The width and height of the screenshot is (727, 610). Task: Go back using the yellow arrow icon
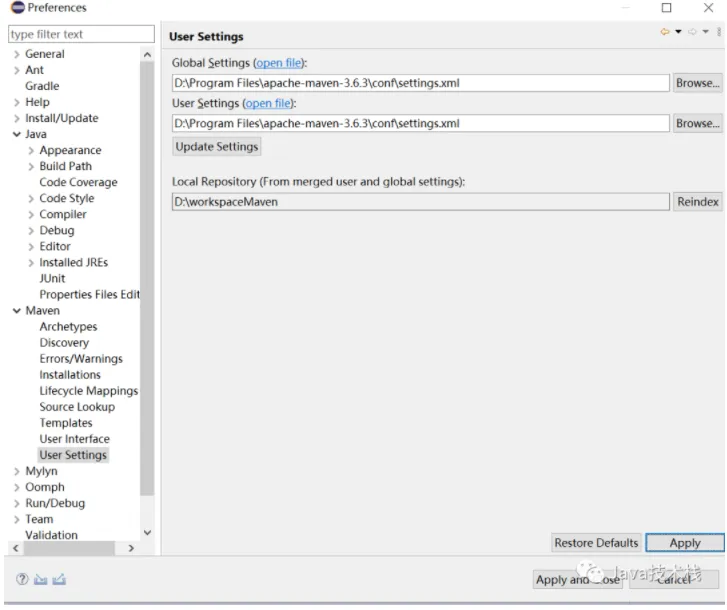[x=665, y=32]
